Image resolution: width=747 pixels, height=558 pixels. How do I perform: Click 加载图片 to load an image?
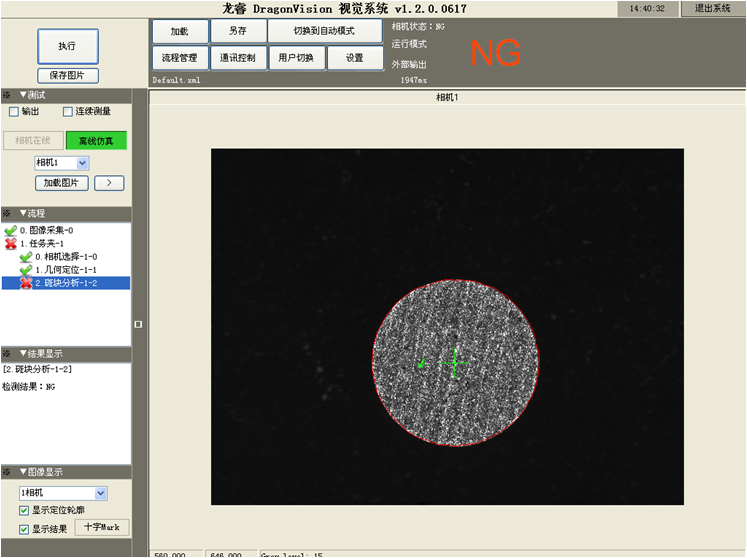(61, 183)
